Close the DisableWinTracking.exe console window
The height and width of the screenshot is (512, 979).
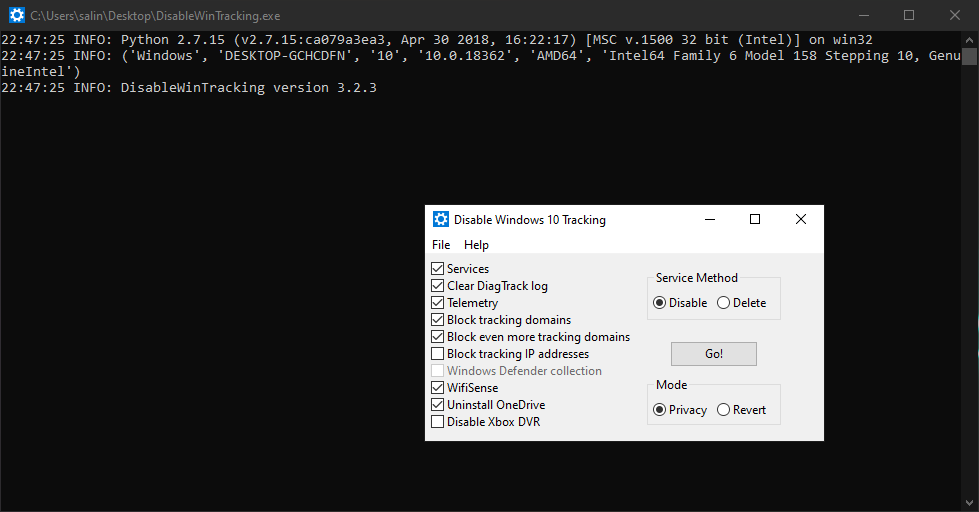[x=955, y=15]
